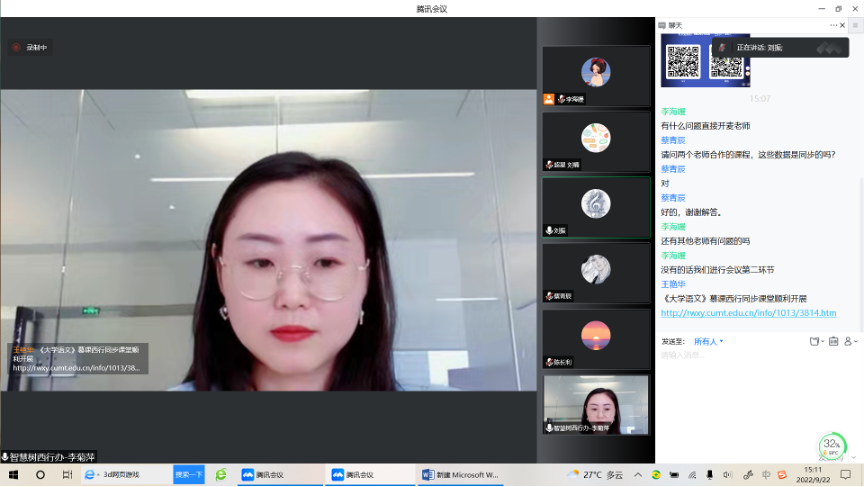Viewport: 864px width, 487px height.
Task: Click the 智慧树西行办-李菊萍 self video thumbnail
Action: click(x=596, y=404)
